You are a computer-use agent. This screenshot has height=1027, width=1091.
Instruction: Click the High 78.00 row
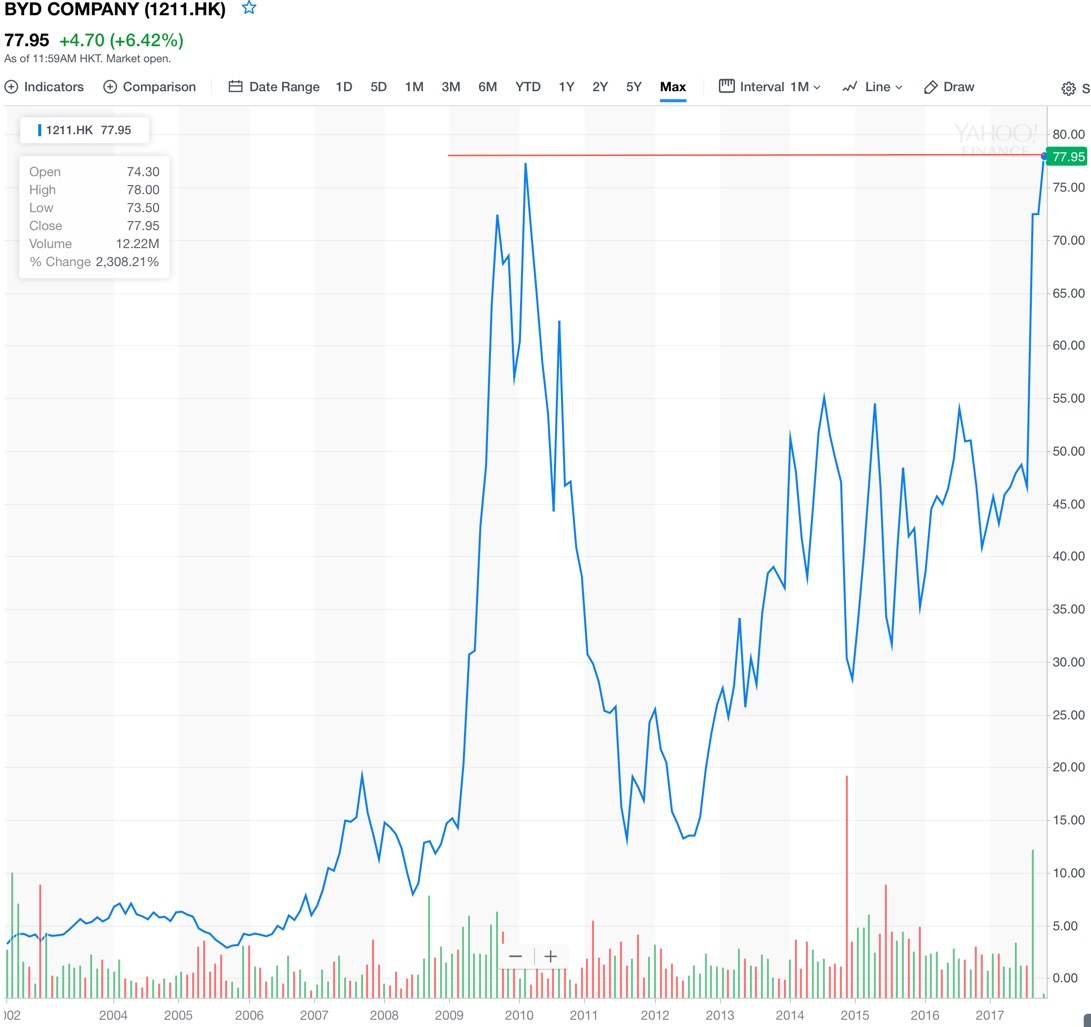[x=94, y=190]
